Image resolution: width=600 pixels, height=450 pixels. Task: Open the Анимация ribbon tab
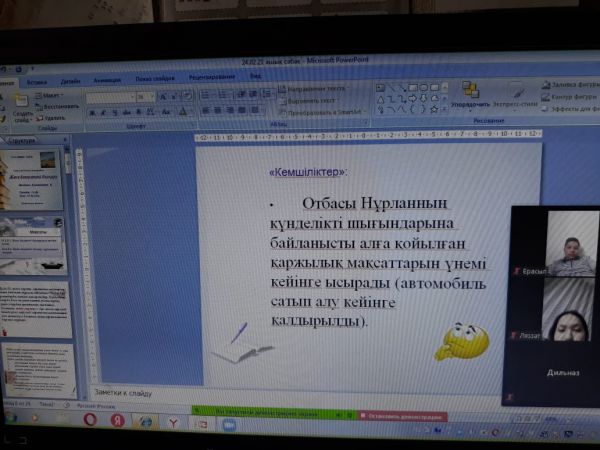pos(107,79)
